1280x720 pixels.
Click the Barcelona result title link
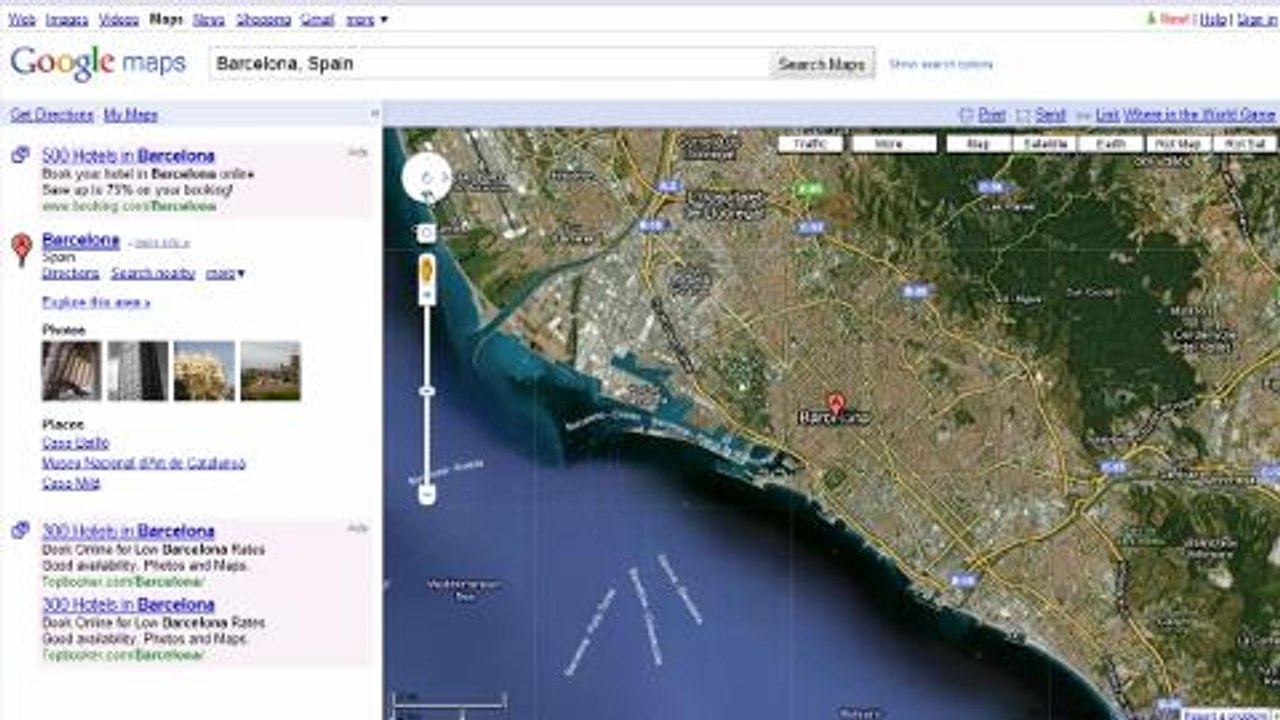click(81, 240)
